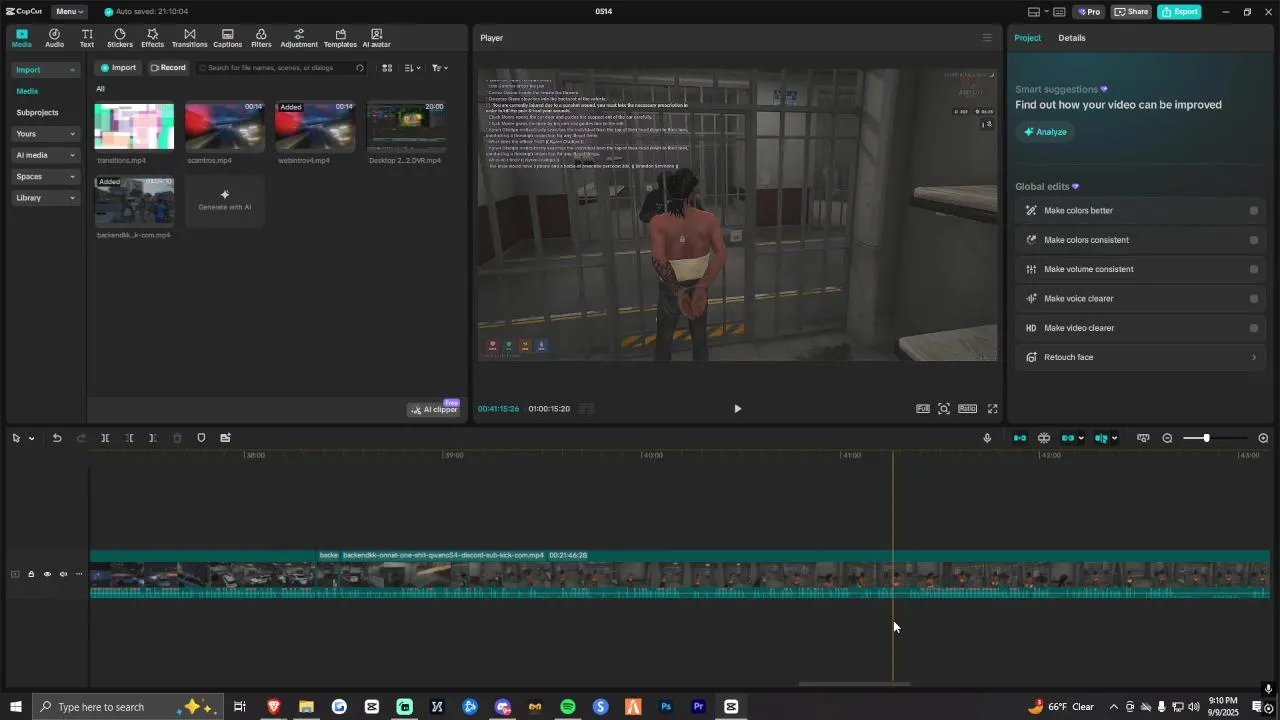Click the horizontal timeline scrollbar
The height and width of the screenshot is (720, 1280).
[x=854, y=684]
